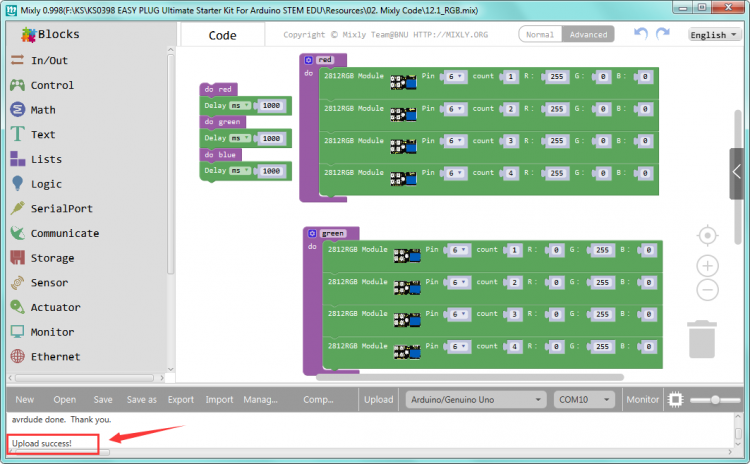Click the redo arrow icon
Image resolution: width=750 pixels, height=464 pixels.
(663, 34)
